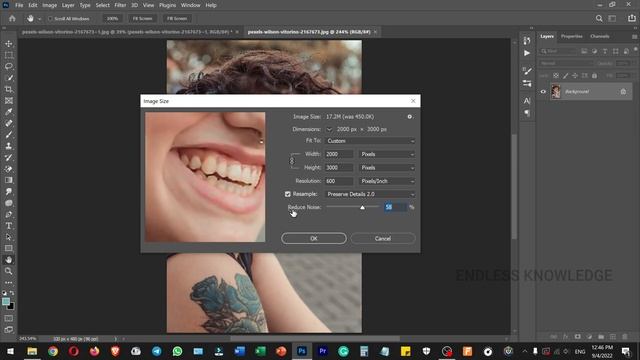Open the Search magnifier at top right
The width and height of the screenshot is (640, 360).
pyautogui.click(x=599, y=18)
